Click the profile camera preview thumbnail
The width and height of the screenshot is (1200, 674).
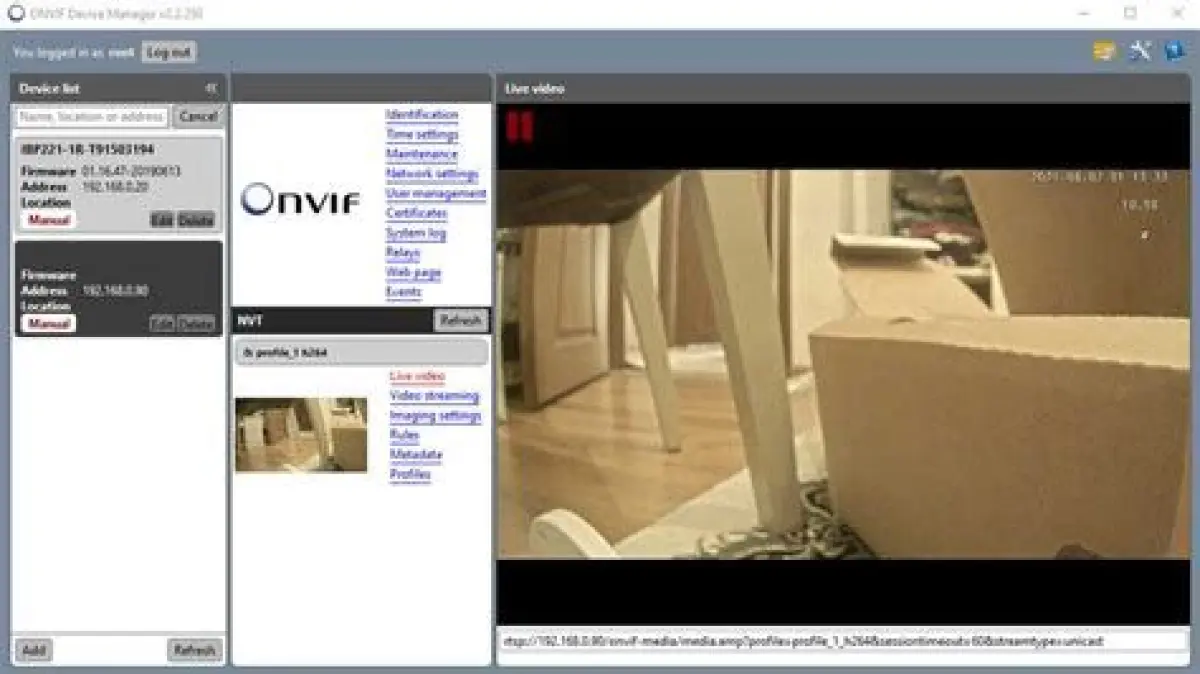tap(301, 434)
